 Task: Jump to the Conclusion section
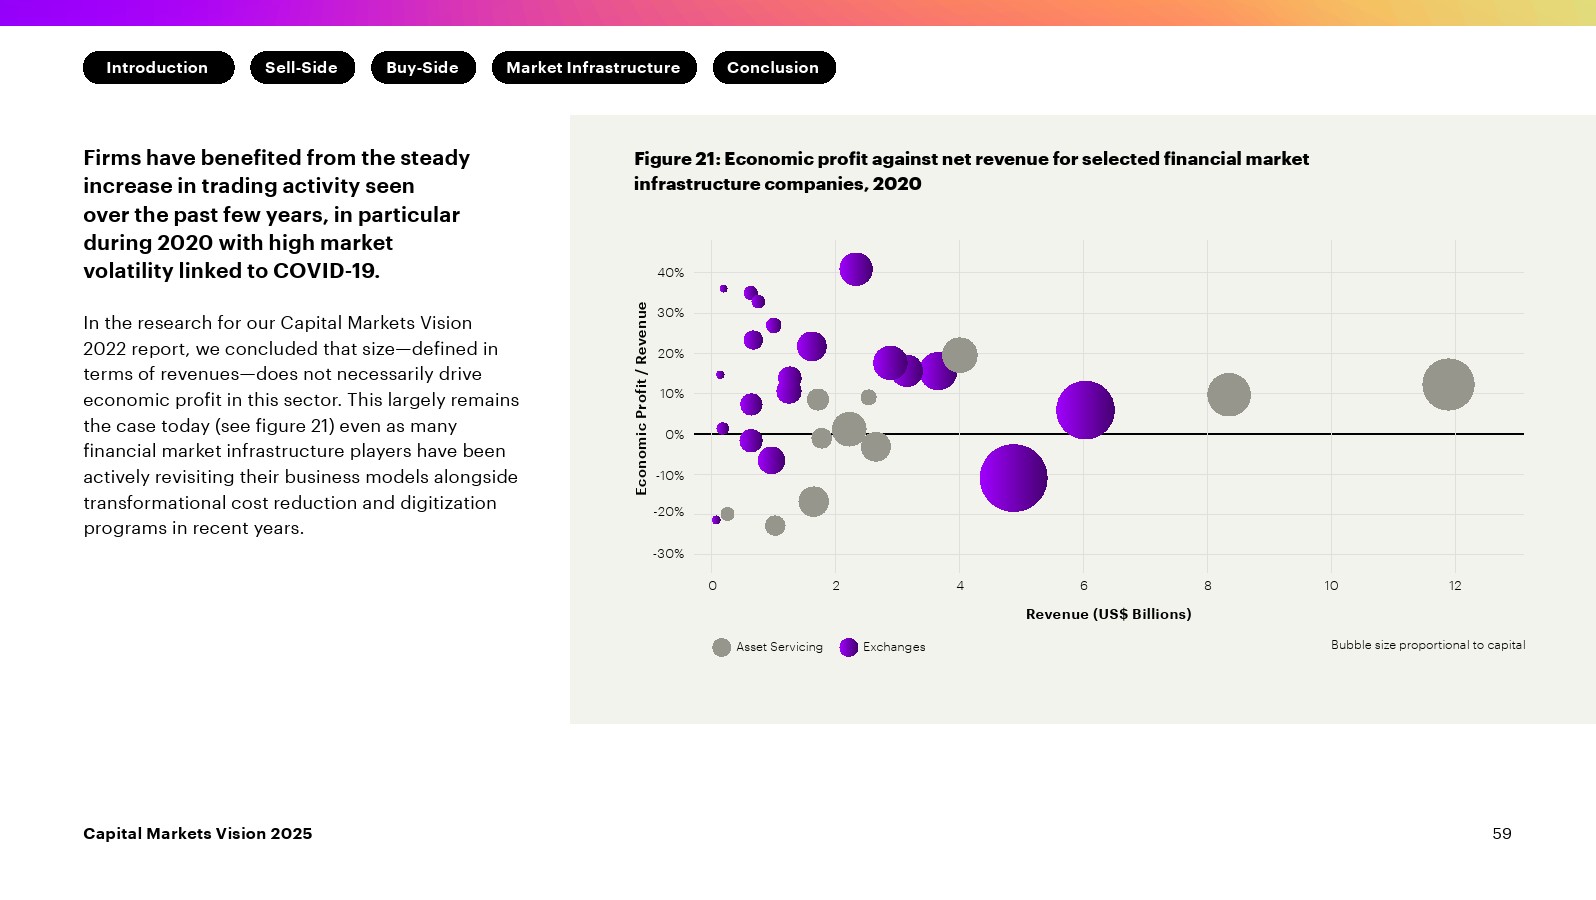[774, 68]
